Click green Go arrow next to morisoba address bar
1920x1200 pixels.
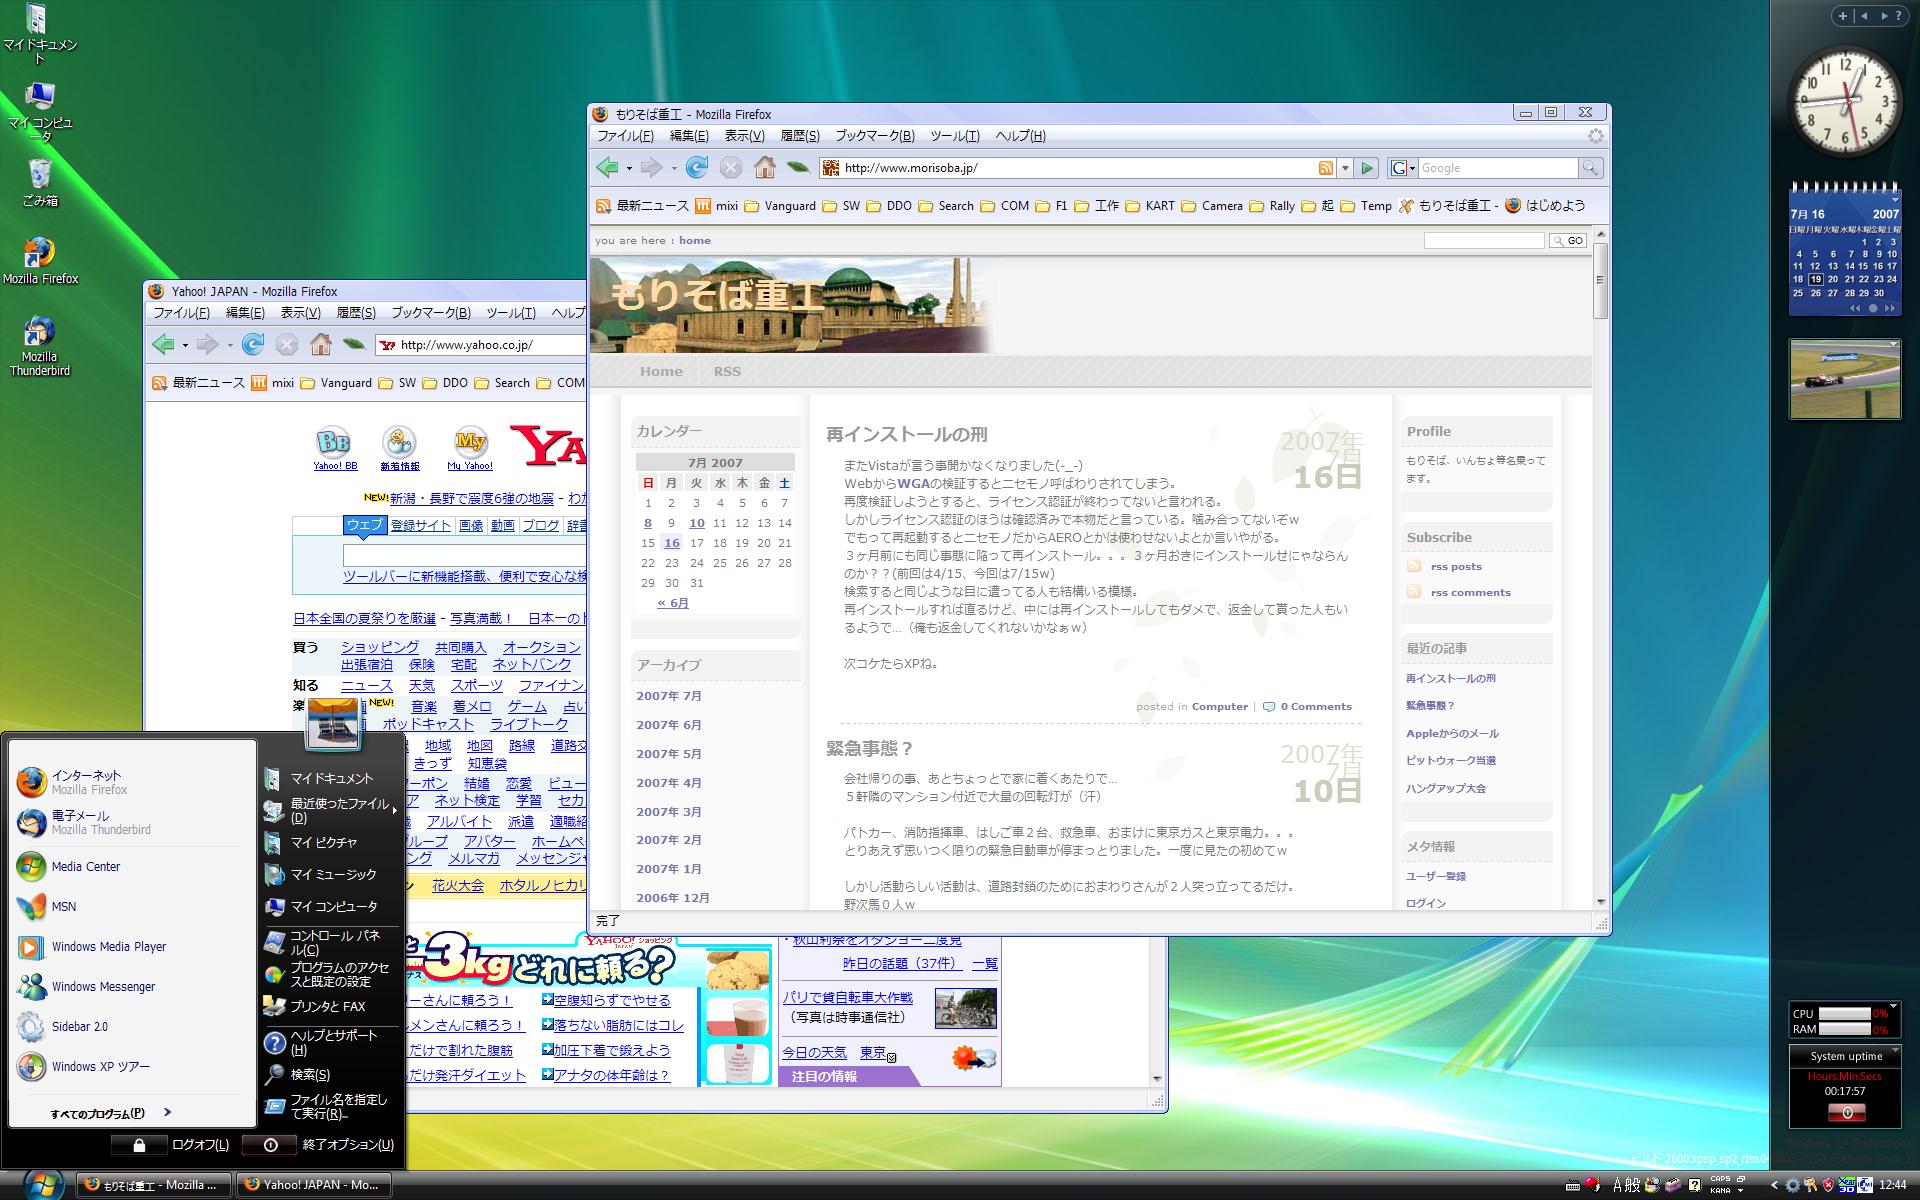coord(1366,168)
